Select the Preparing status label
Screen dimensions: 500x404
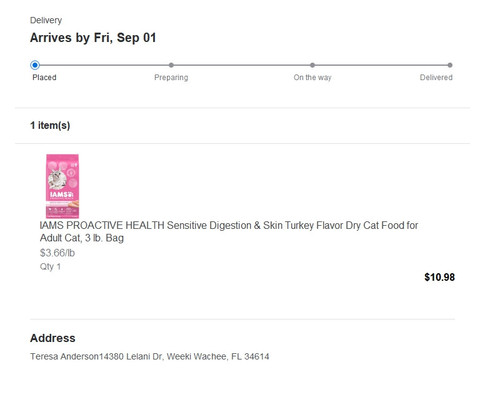click(x=171, y=77)
